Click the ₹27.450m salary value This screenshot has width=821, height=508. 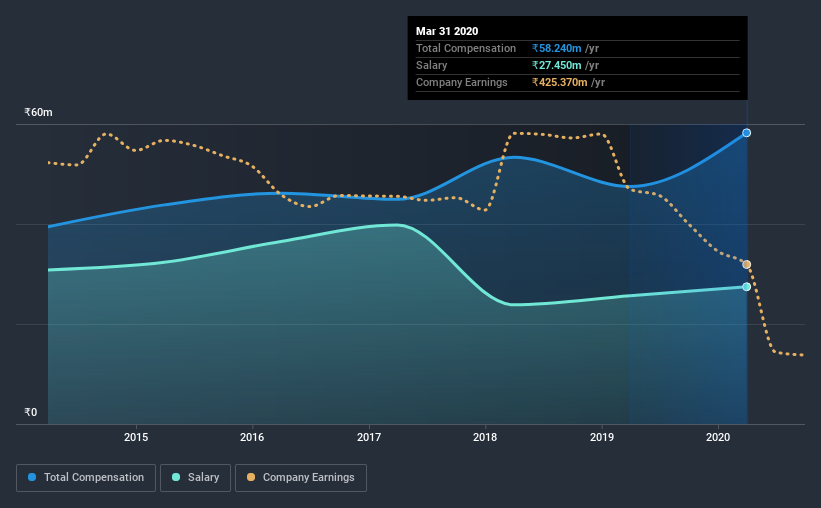point(557,65)
